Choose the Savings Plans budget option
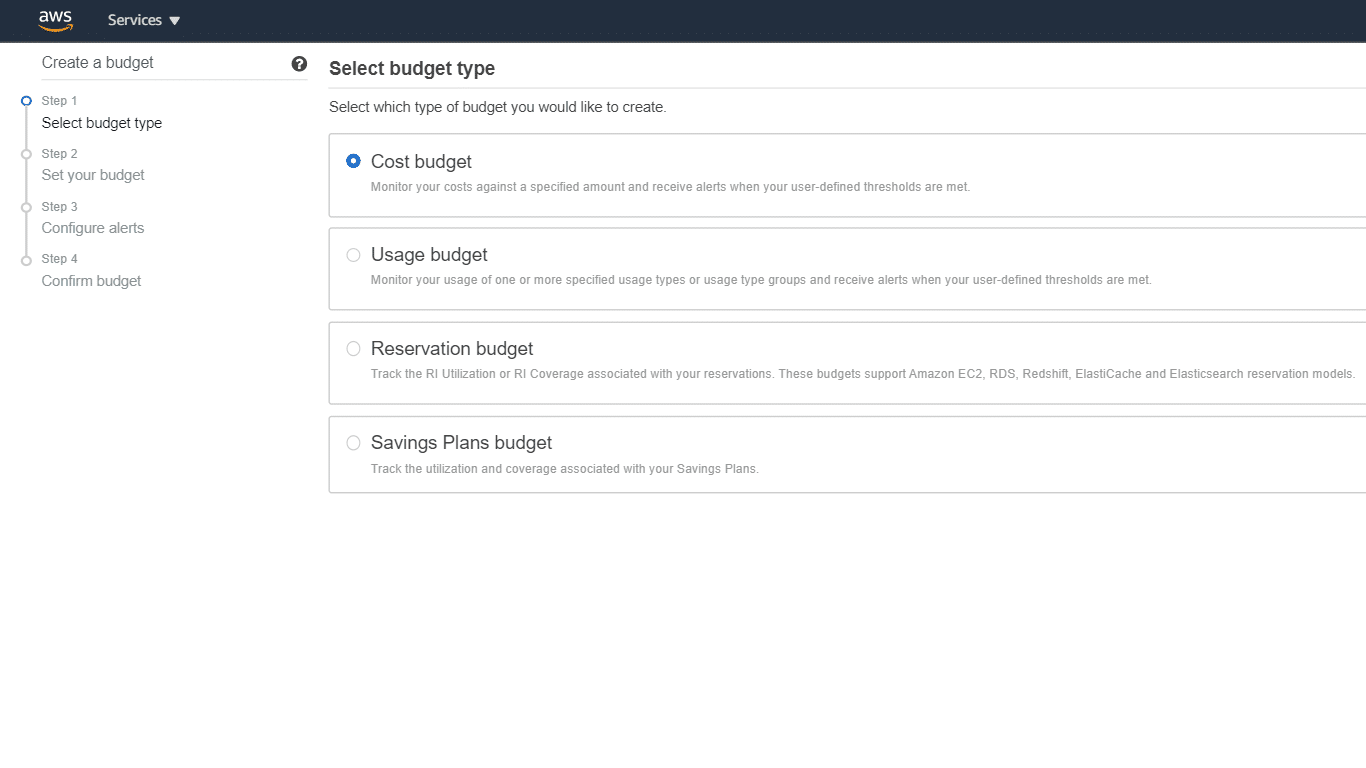Image resolution: width=1366 pixels, height=768 pixels. (353, 442)
